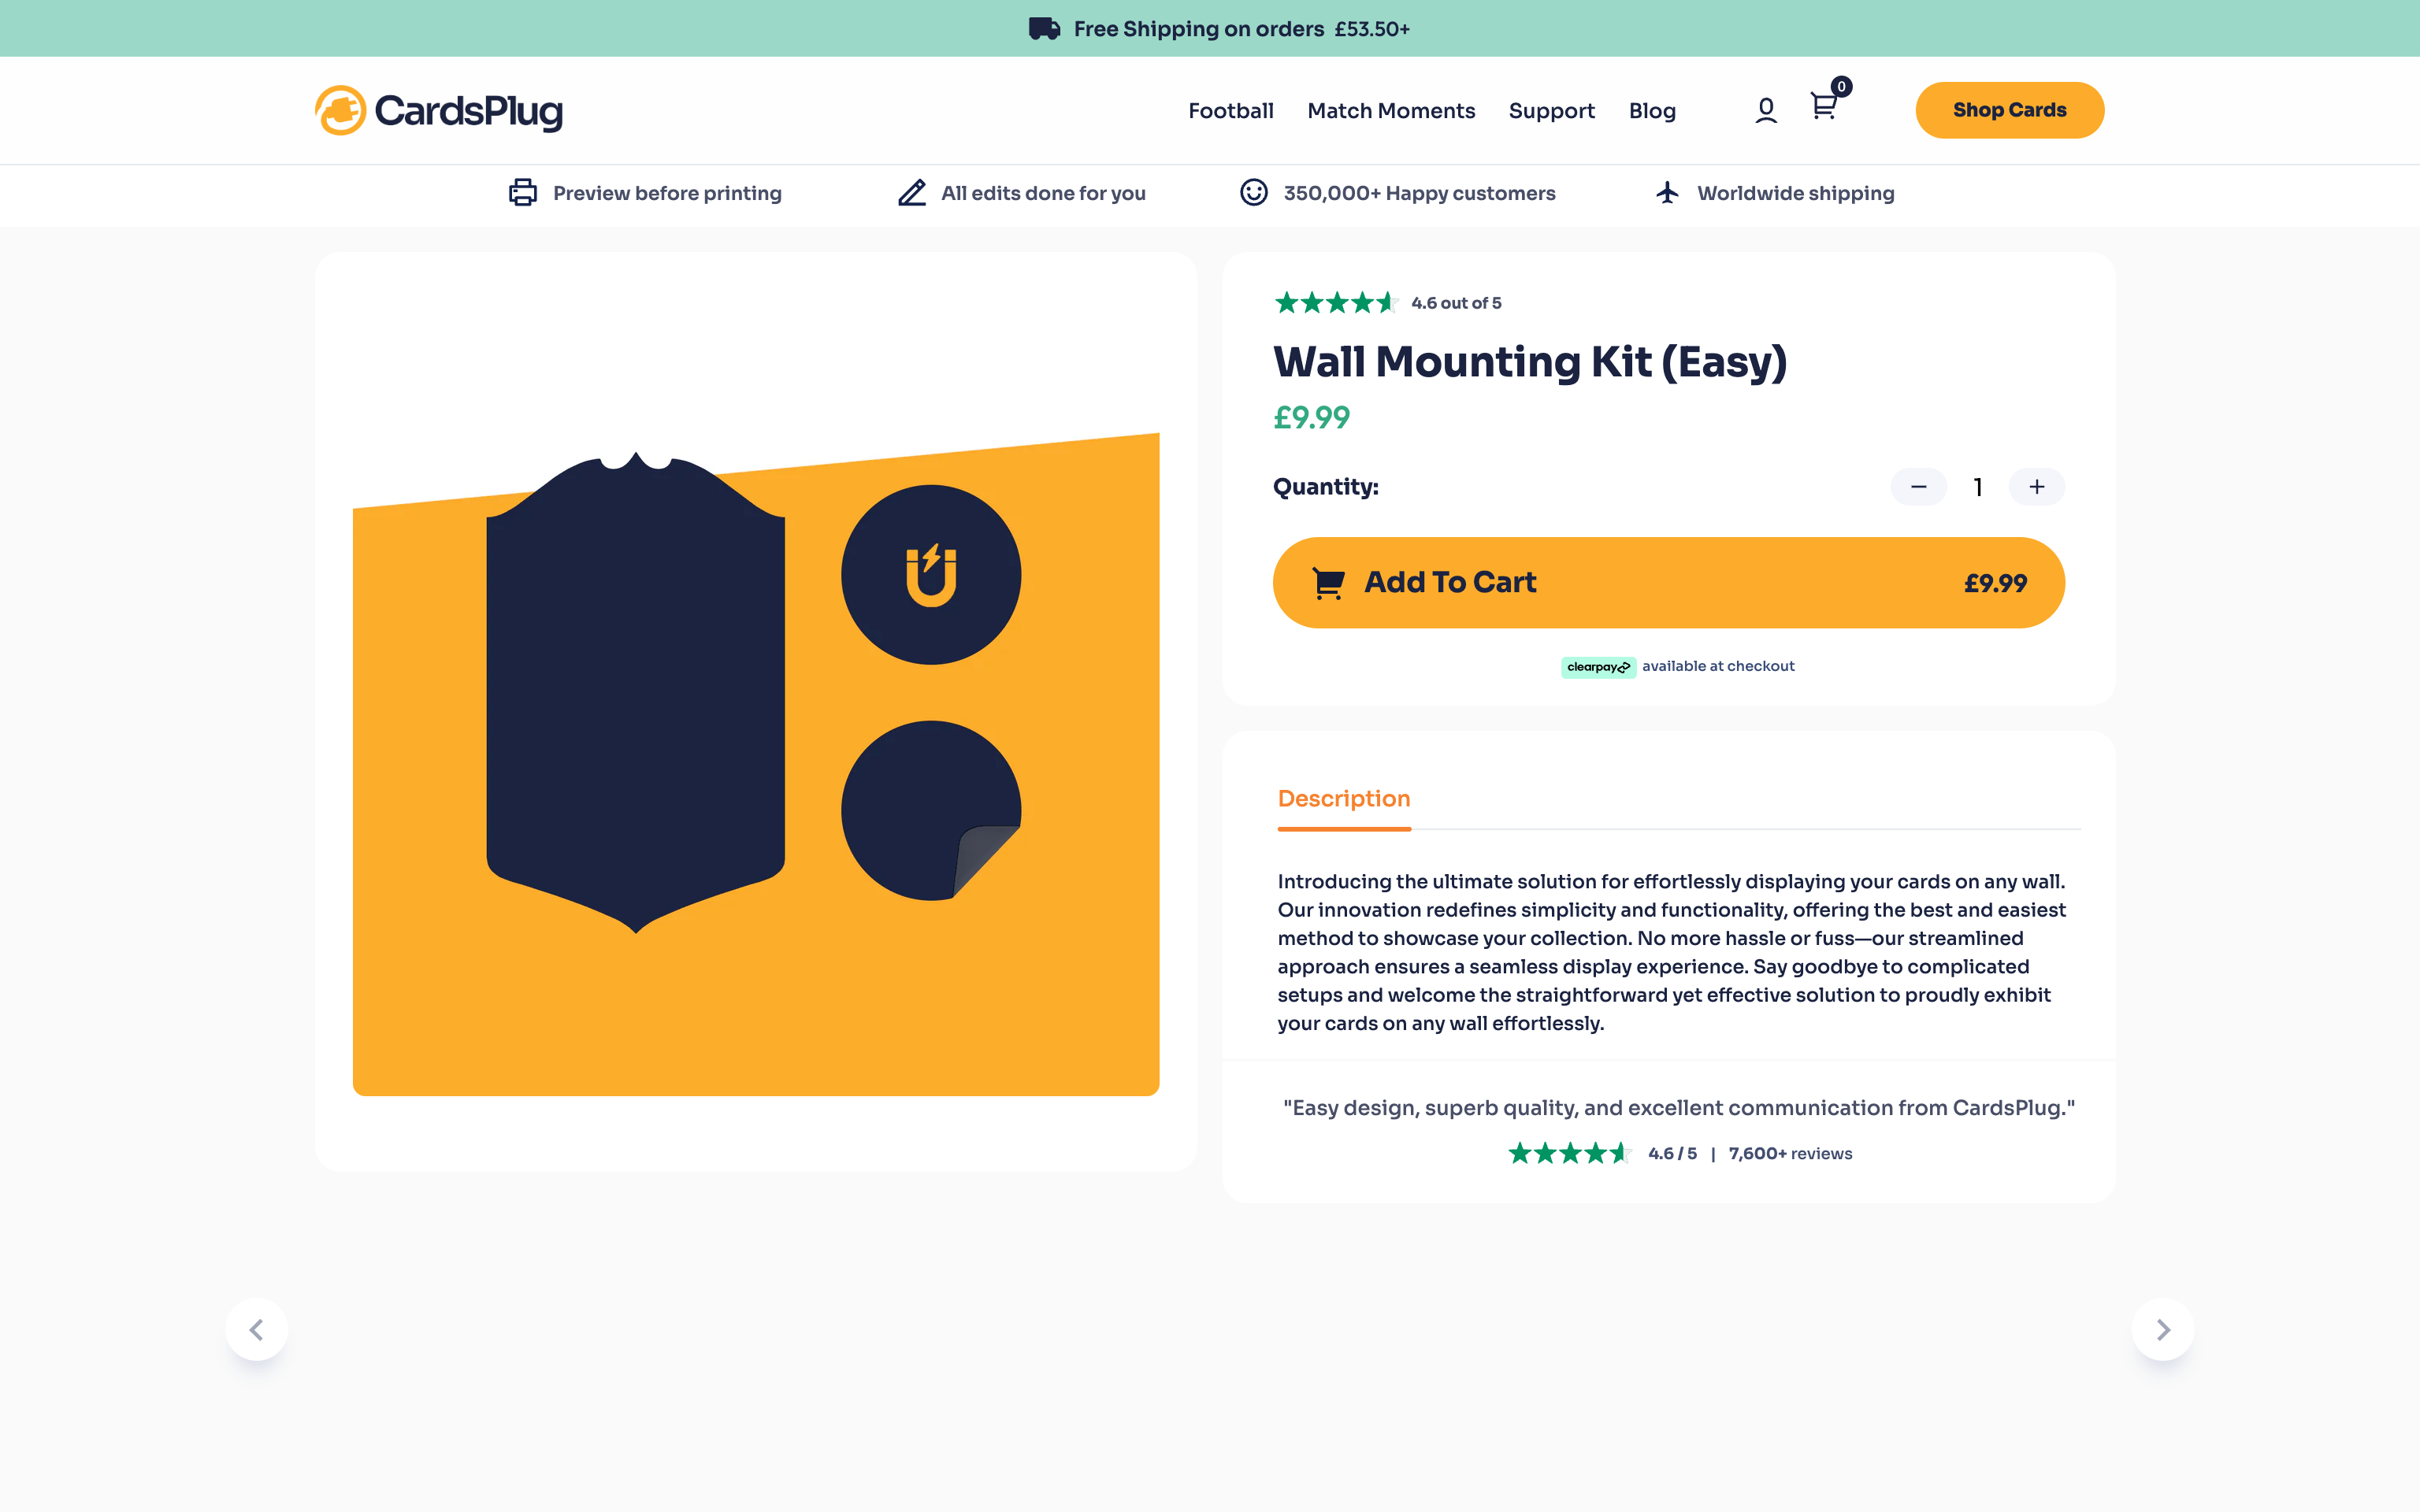Decrease quantity with the minus stepper
Viewport: 2420px width, 1512px height.
pyautogui.click(x=1918, y=487)
